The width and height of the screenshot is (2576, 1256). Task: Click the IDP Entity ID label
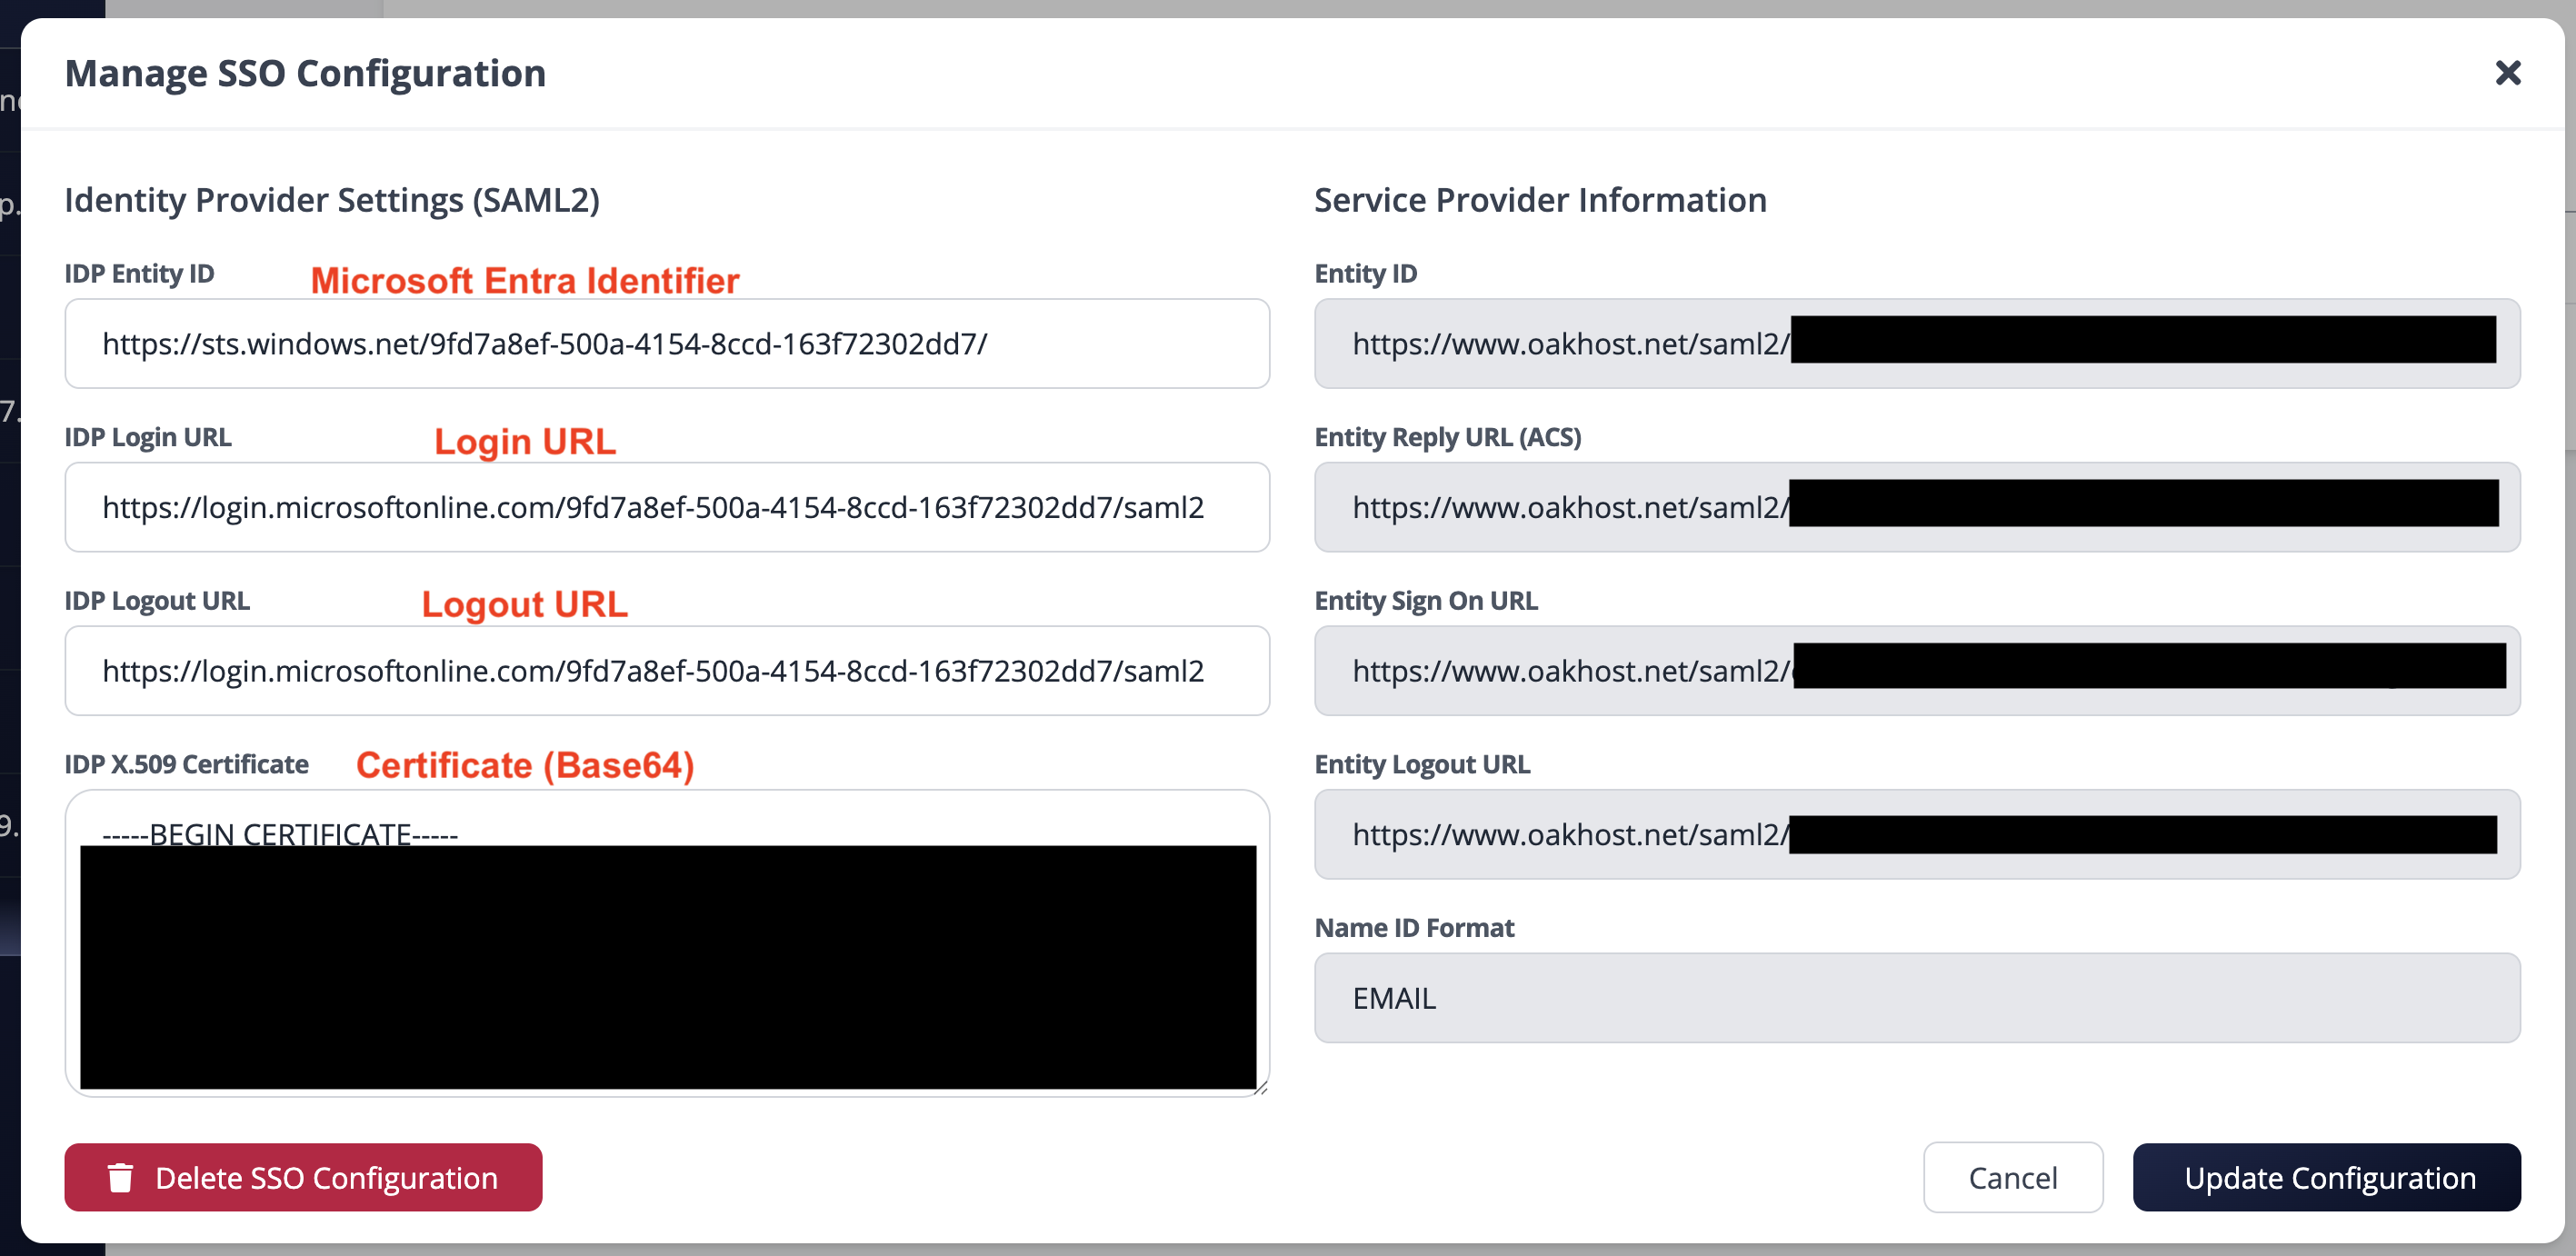139,274
